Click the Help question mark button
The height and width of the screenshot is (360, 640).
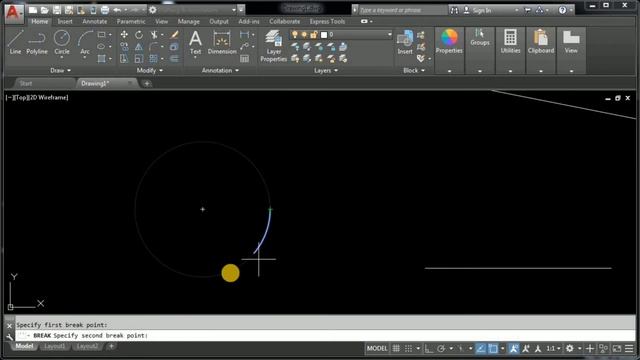coord(562,10)
